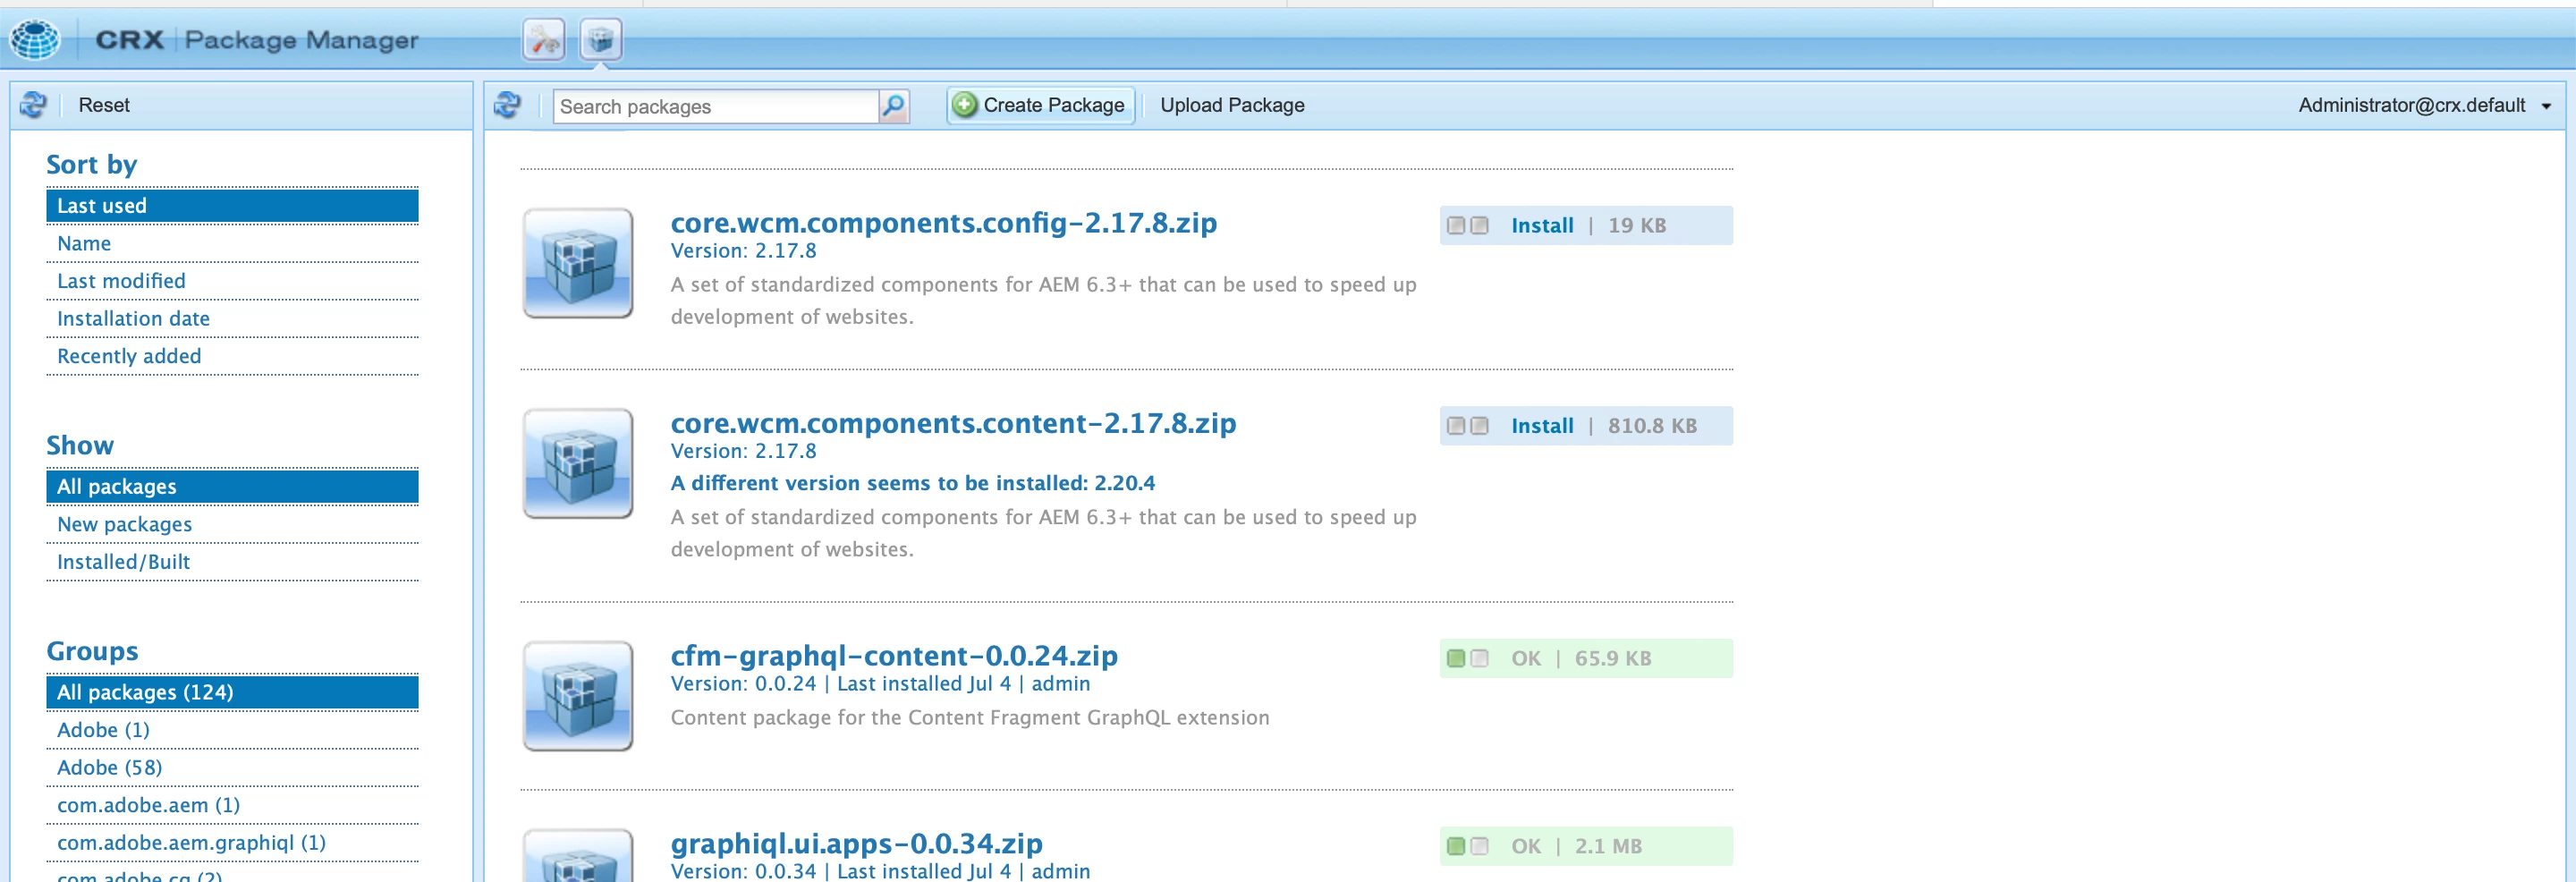Sort packages by Last modified
Viewport: 2576px width, 882px height.
tap(232, 281)
